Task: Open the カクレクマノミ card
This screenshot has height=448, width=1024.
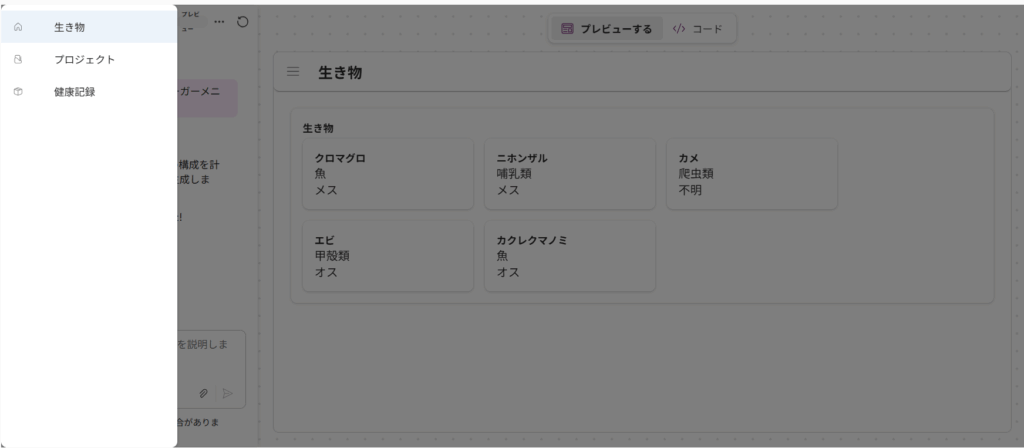Action: pyautogui.click(x=569, y=256)
